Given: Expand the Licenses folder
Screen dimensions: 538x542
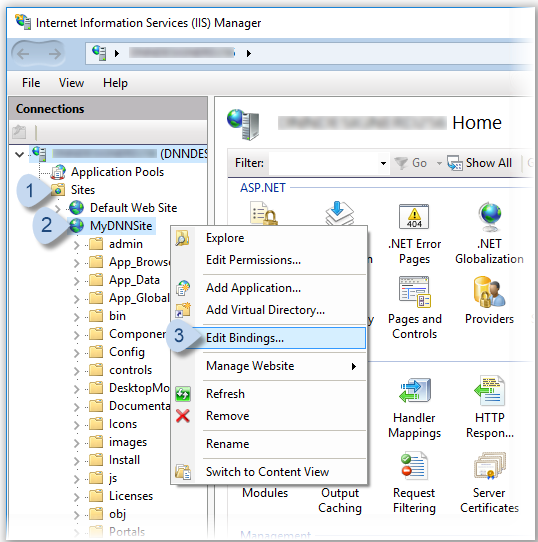Looking at the screenshot, I should pos(76,497).
